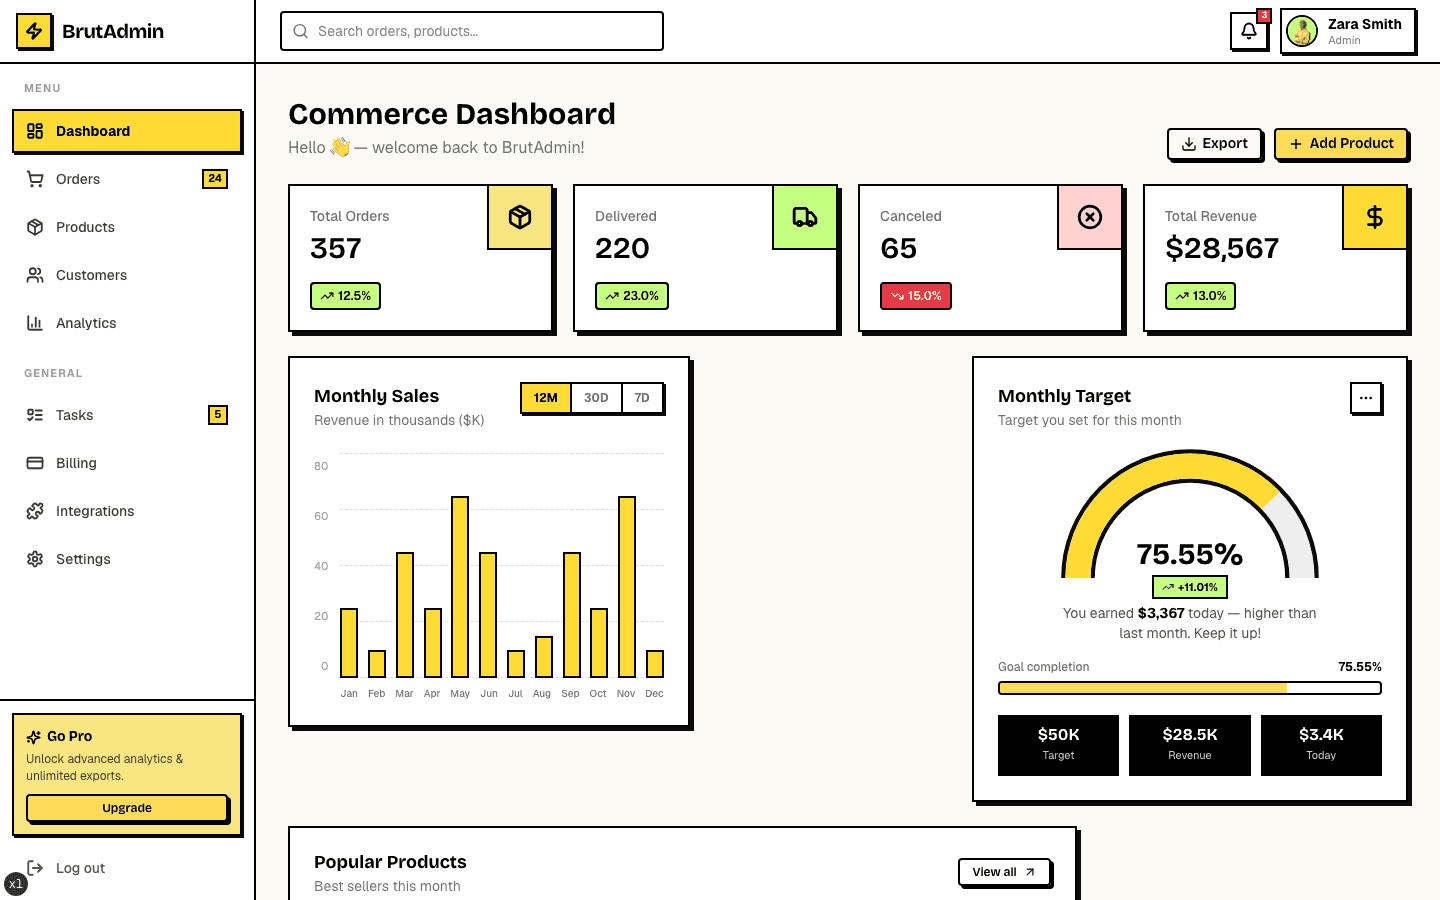Image resolution: width=1440 pixels, height=900 pixels.
Task: Click the 75.55% gauge percentage
Action: 1190,554
